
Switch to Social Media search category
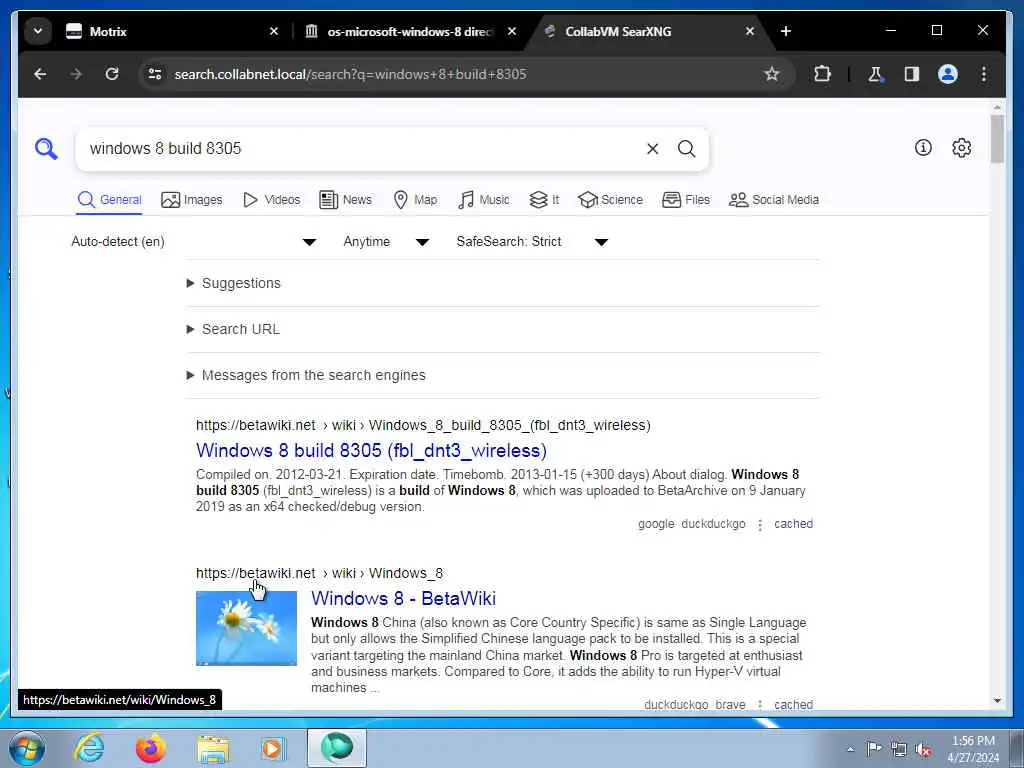pyautogui.click(x=774, y=200)
